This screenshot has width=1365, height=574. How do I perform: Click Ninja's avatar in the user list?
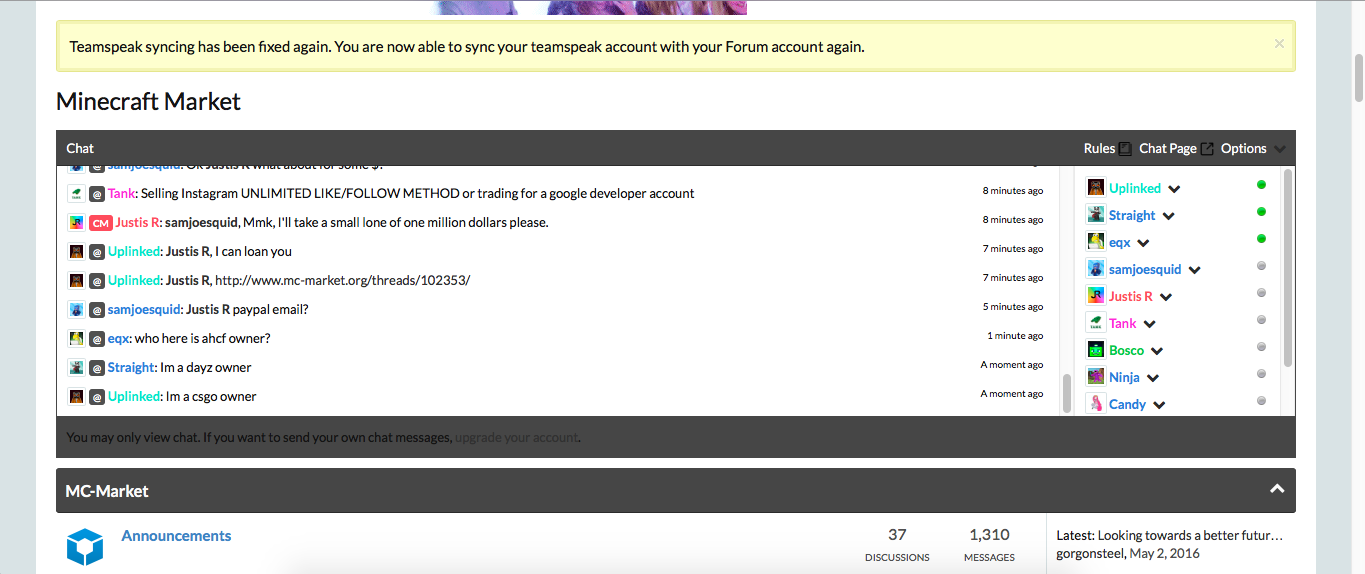[x=1095, y=377]
